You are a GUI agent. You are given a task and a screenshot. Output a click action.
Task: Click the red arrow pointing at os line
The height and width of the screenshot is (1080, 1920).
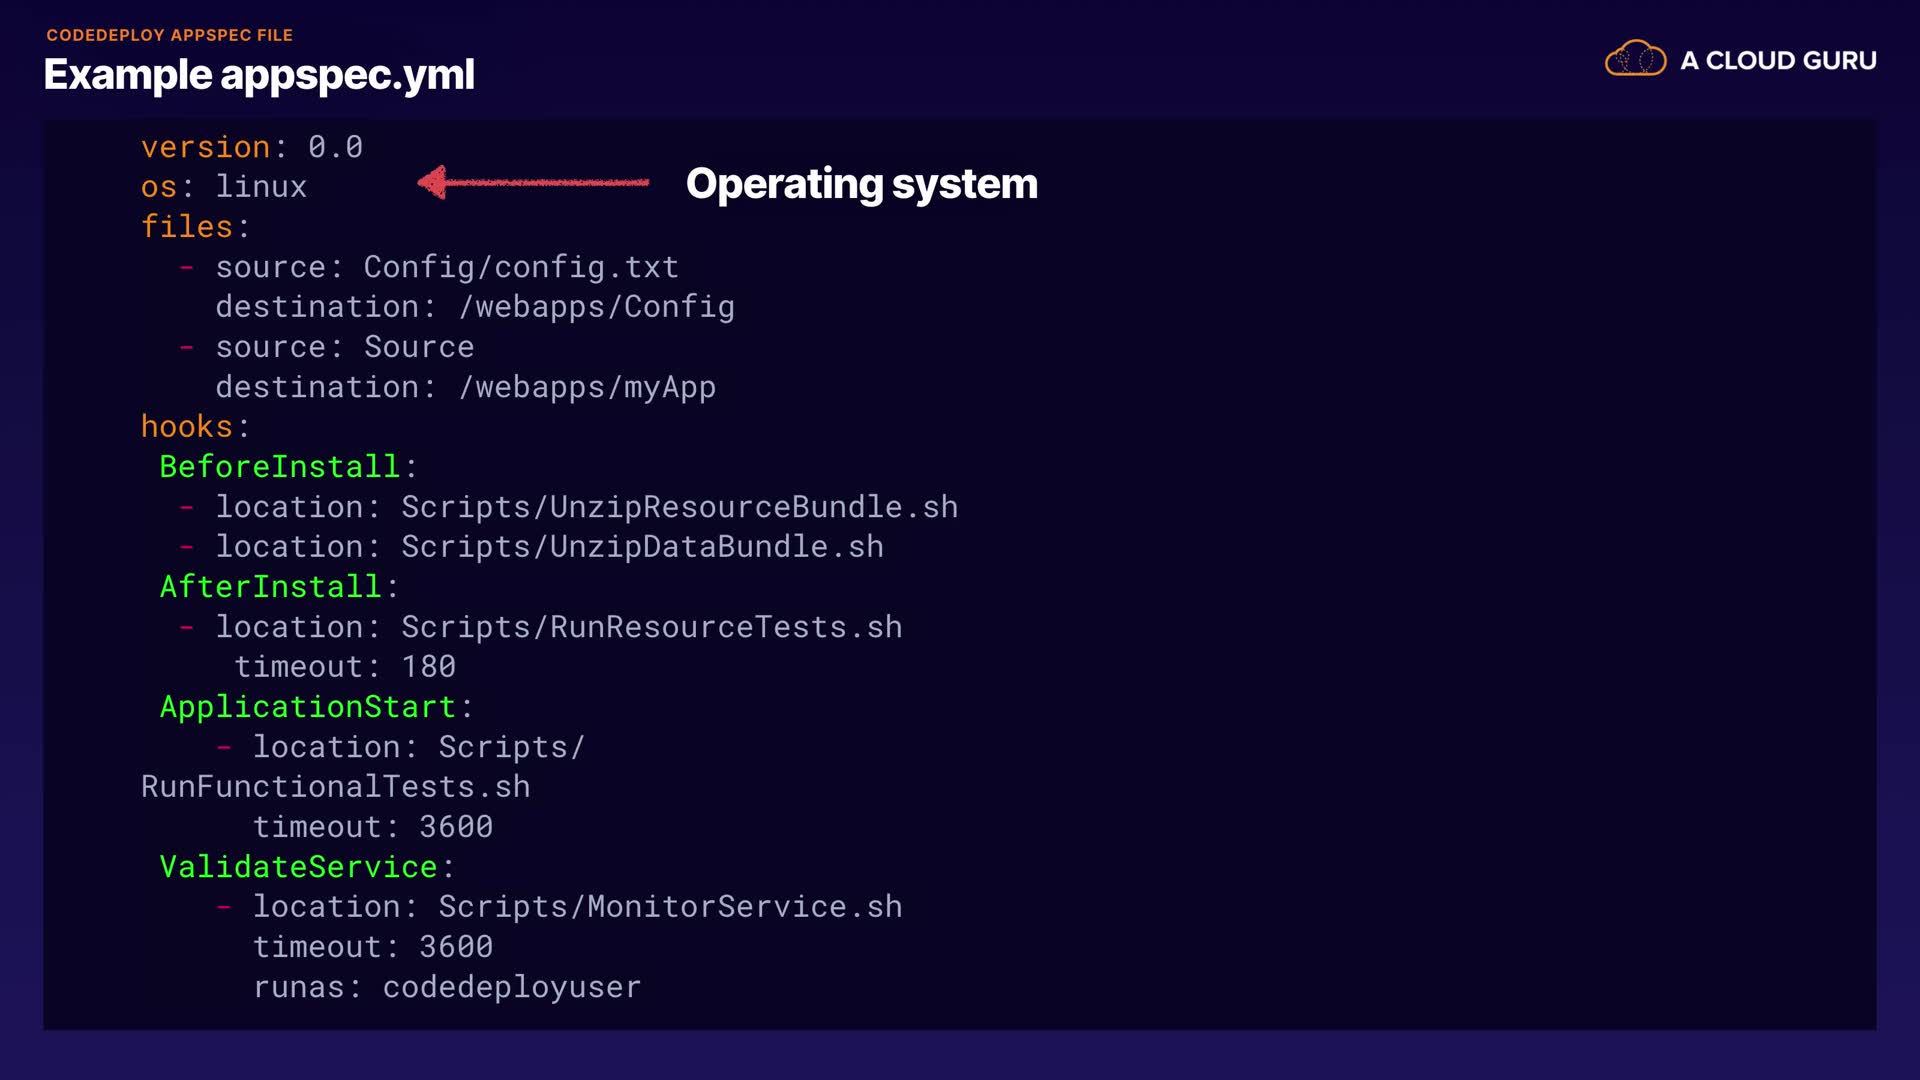pyautogui.click(x=533, y=182)
